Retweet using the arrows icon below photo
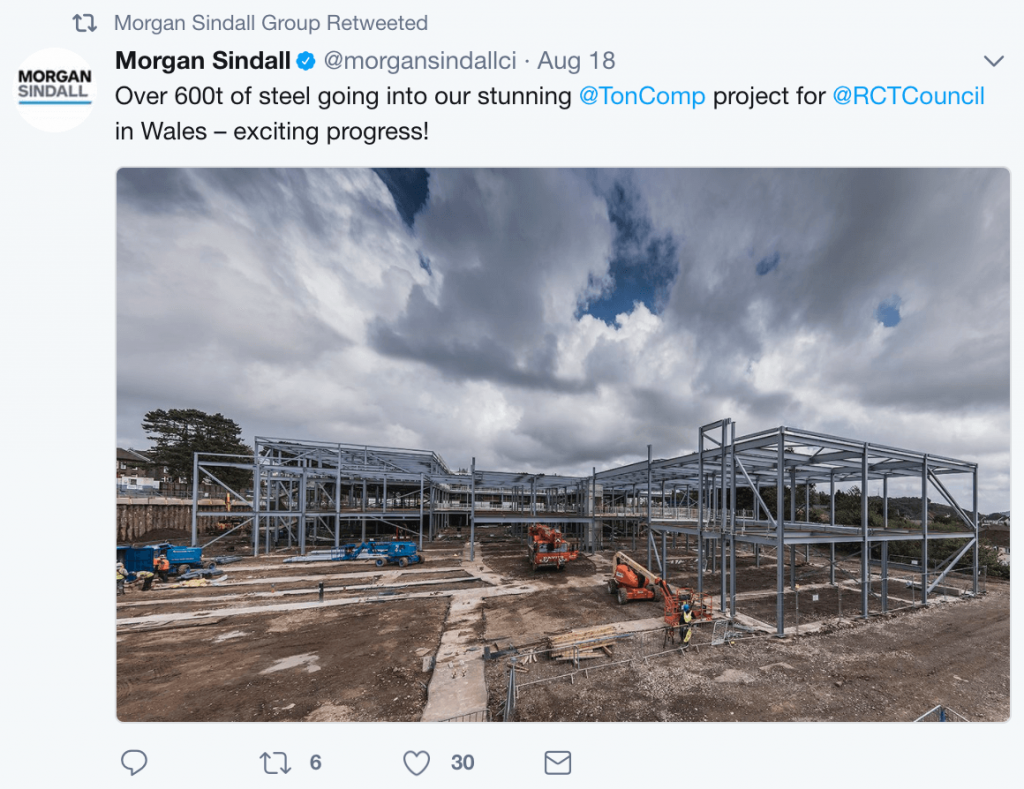 (275, 763)
